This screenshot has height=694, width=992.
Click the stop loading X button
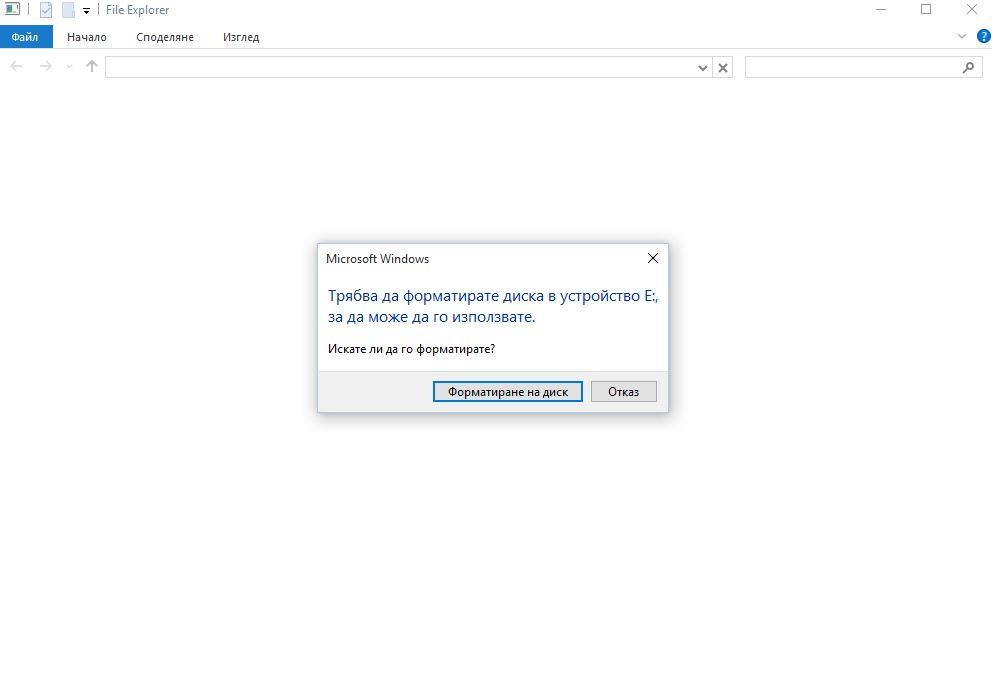coord(722,68)
